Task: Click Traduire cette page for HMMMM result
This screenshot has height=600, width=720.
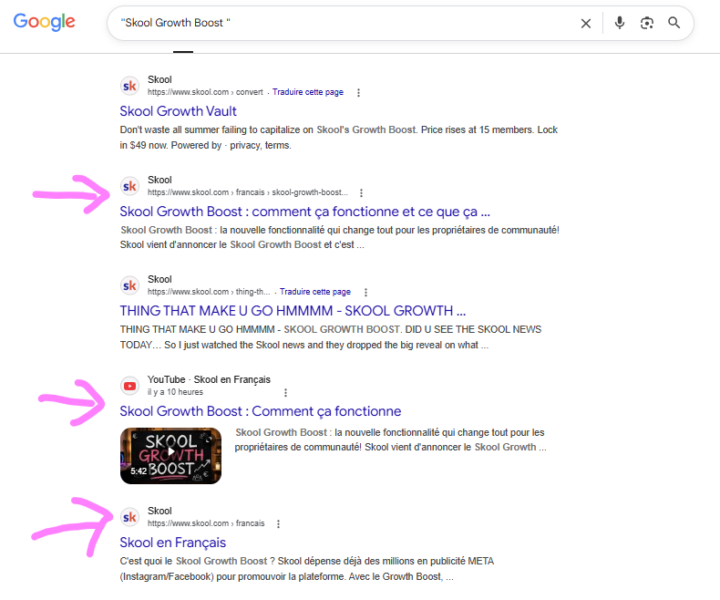Action: tap(315, 292)
